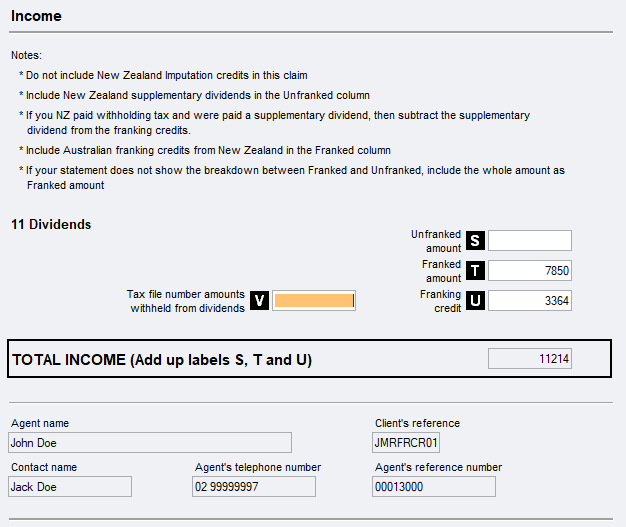Click the Tax file number amounts withheld label
The width and height of the screenshot is (626, 527).
[186, 301]
